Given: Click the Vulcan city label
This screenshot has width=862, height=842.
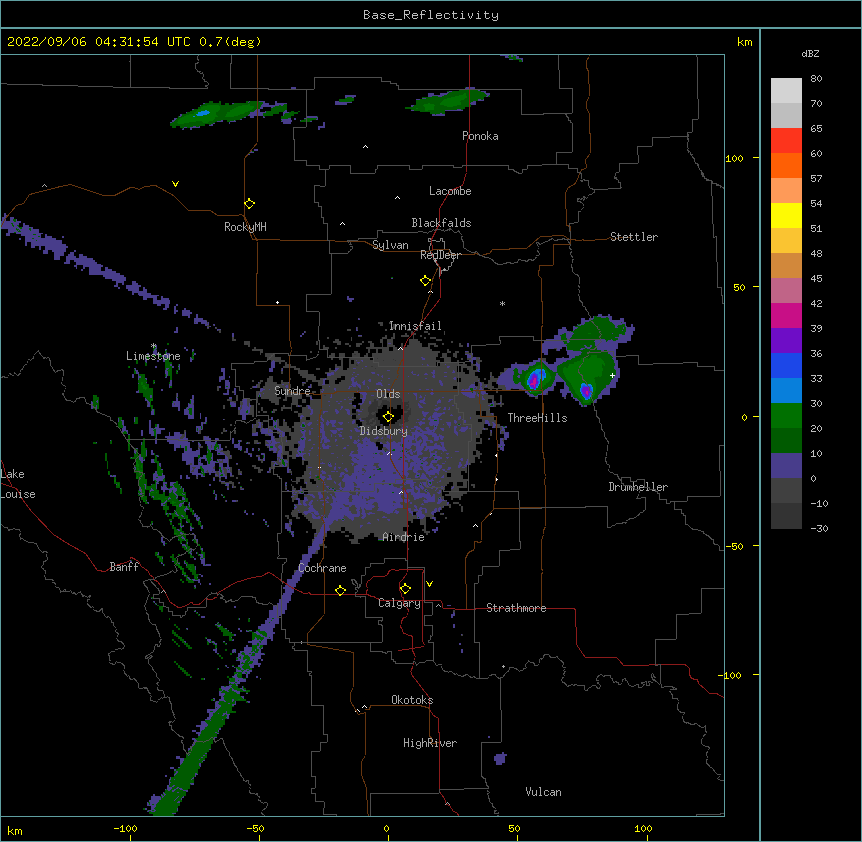Looking at the screenshot, I should tap(543, 792).
